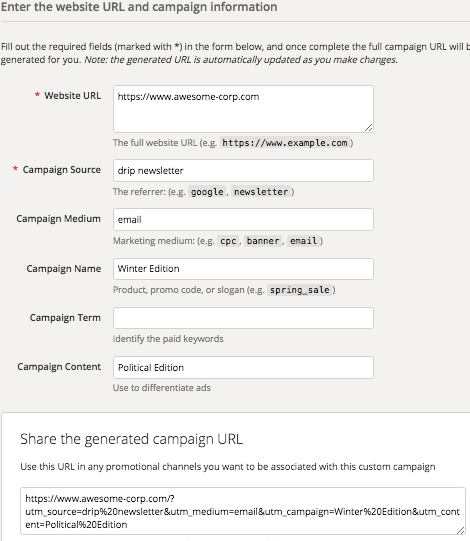
Task: Click the Campaign Source label
Action: (x=62, y=170)
